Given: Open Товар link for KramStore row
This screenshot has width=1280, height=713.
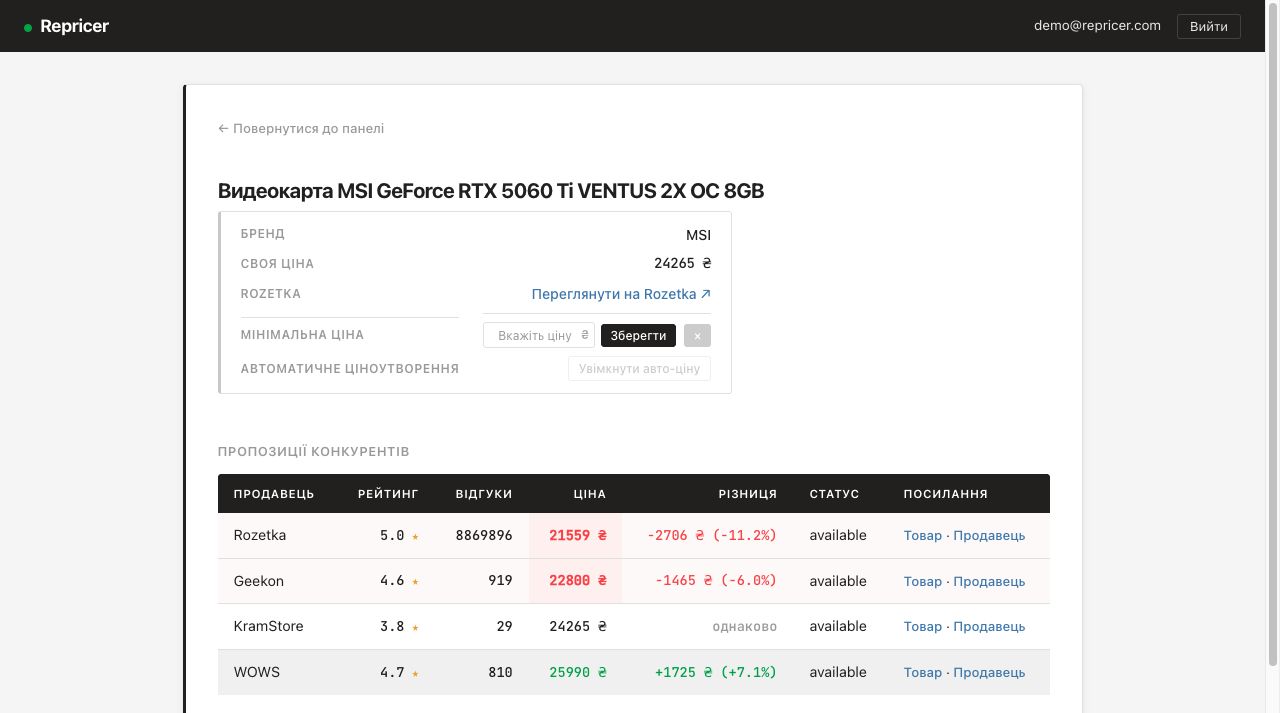Looking at the screenshot, I should [x=922, y=627].
